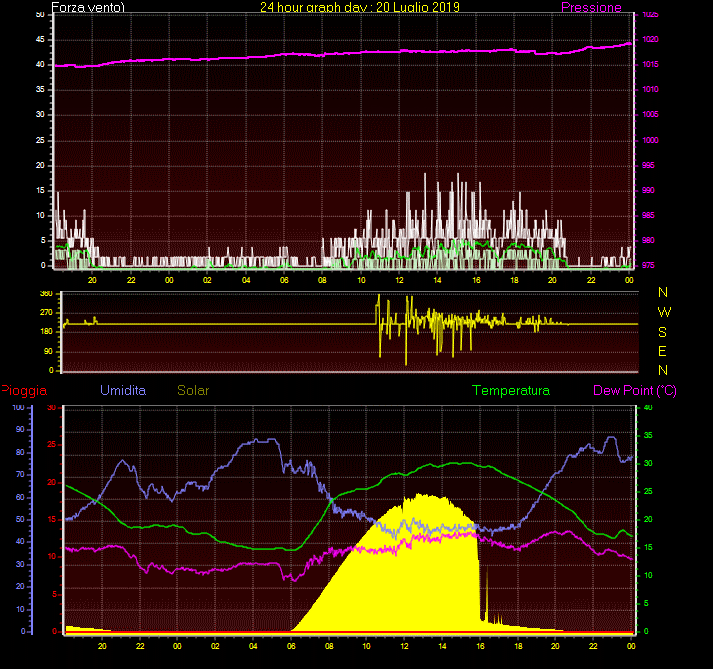Viewport: 713px width, 669px height.
Task: Click the 'Temperatura' legend label
Action: point(511,390)
